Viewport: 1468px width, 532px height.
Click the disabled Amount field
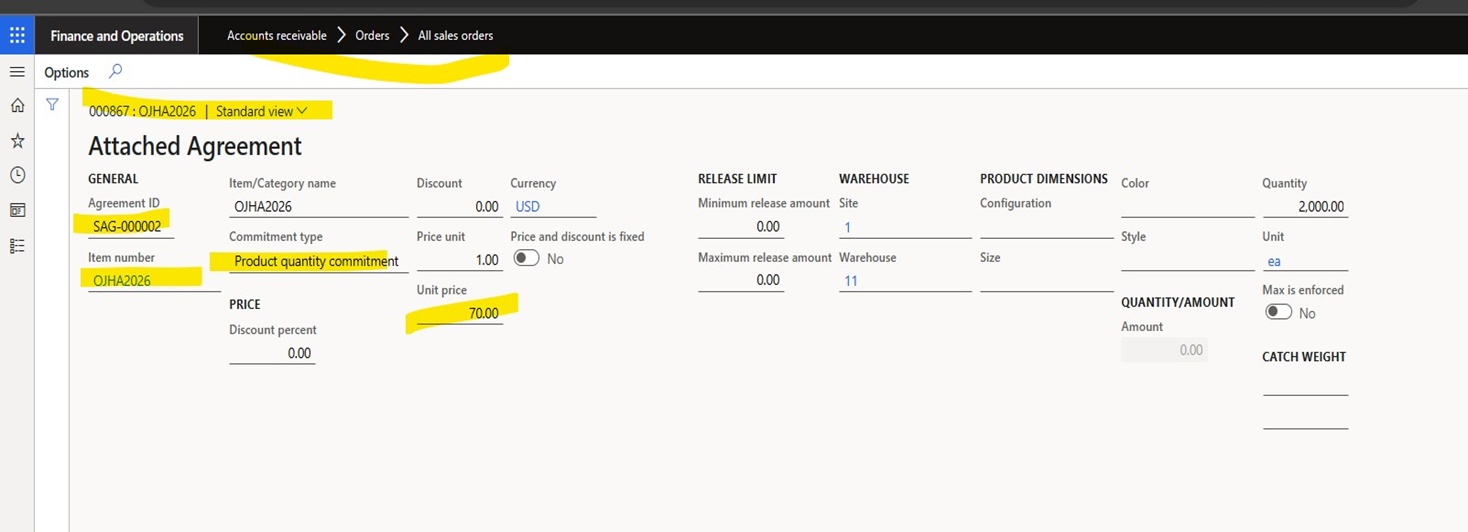point(1164,350)
